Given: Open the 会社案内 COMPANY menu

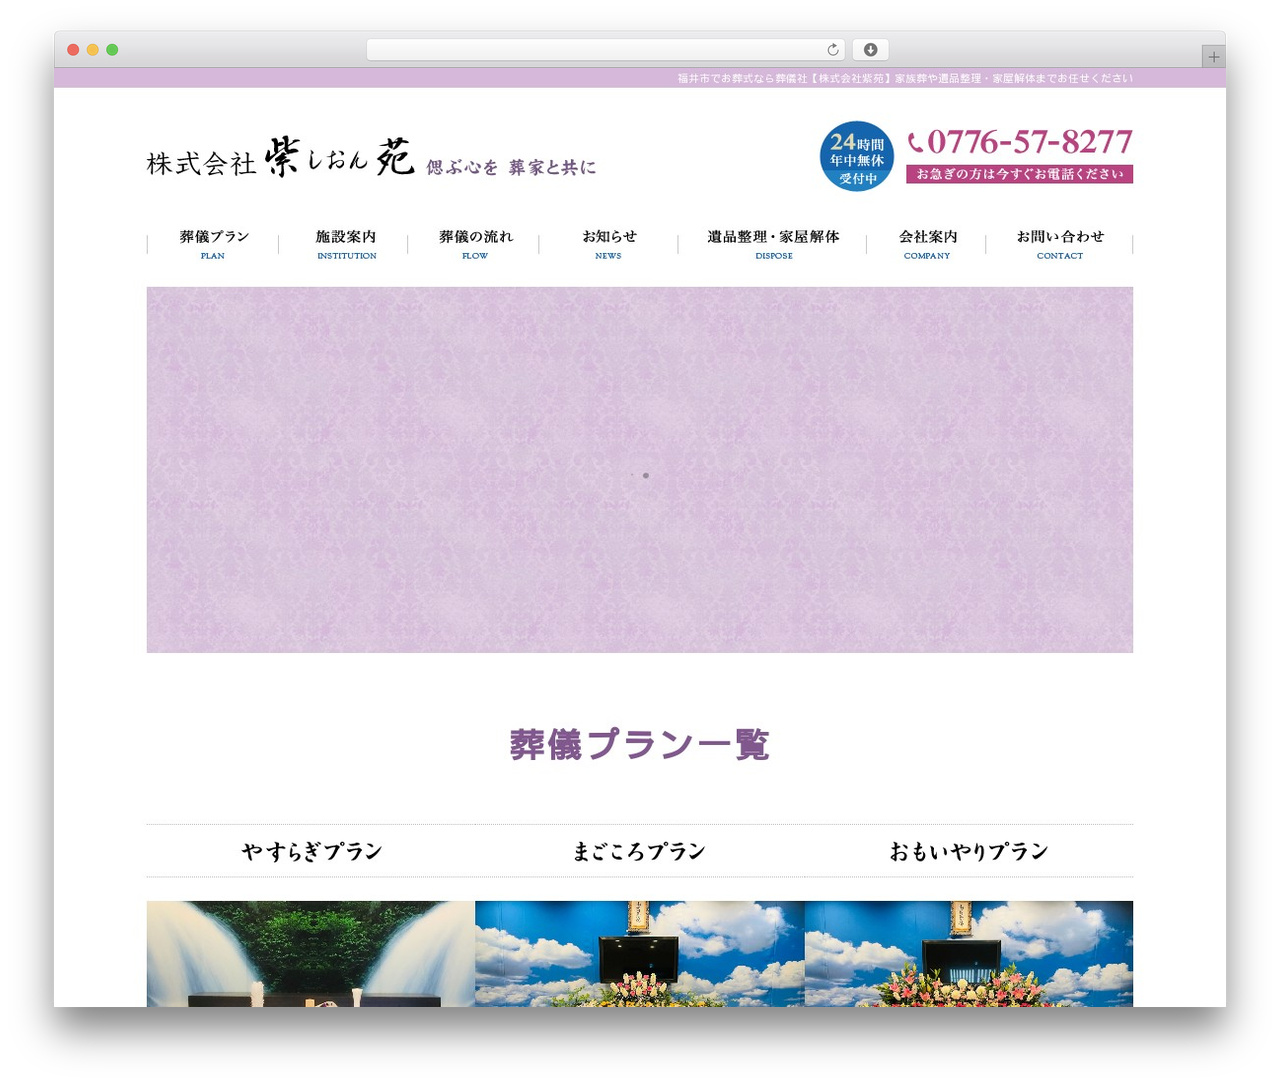Looking at the screenshot, I should coord(927,244).
